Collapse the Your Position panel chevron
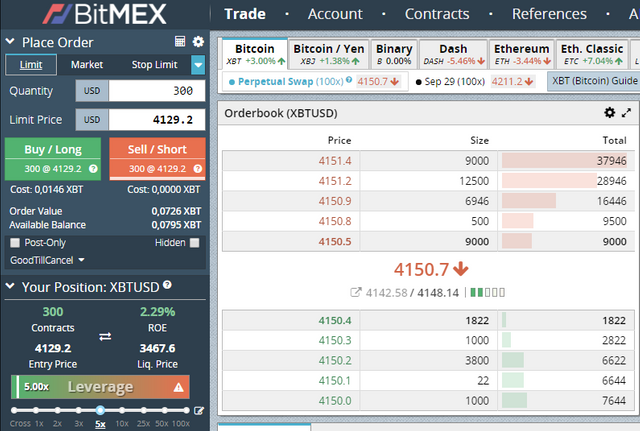The image size is (640, 431). [10, 286]
